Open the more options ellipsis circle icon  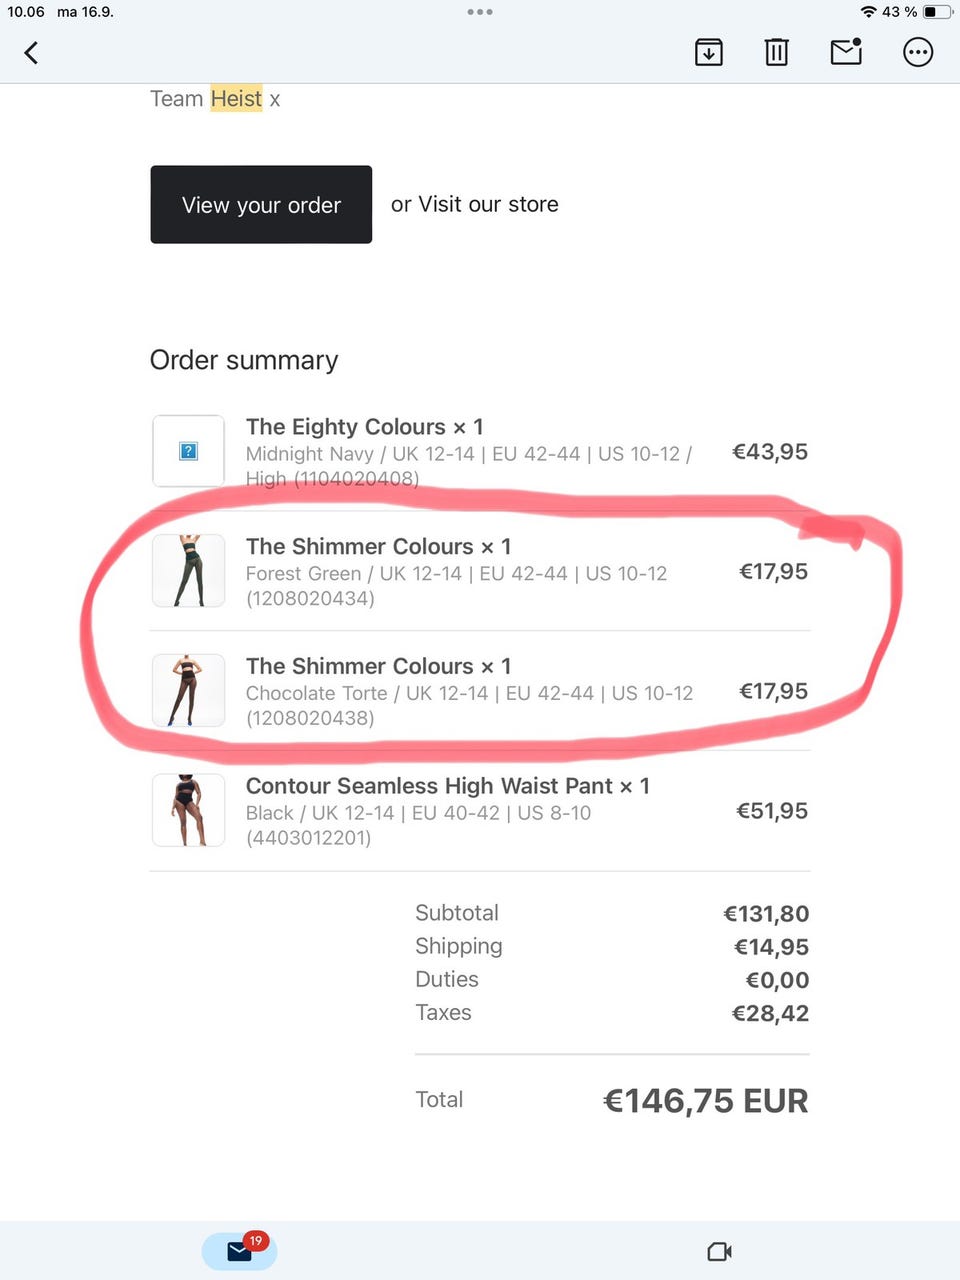pos(918,52)
